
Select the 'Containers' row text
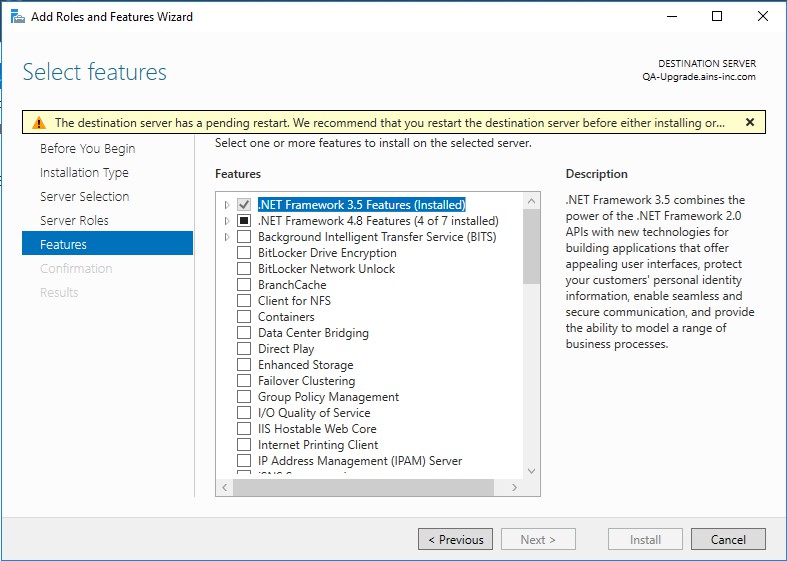tap(286, 317)
